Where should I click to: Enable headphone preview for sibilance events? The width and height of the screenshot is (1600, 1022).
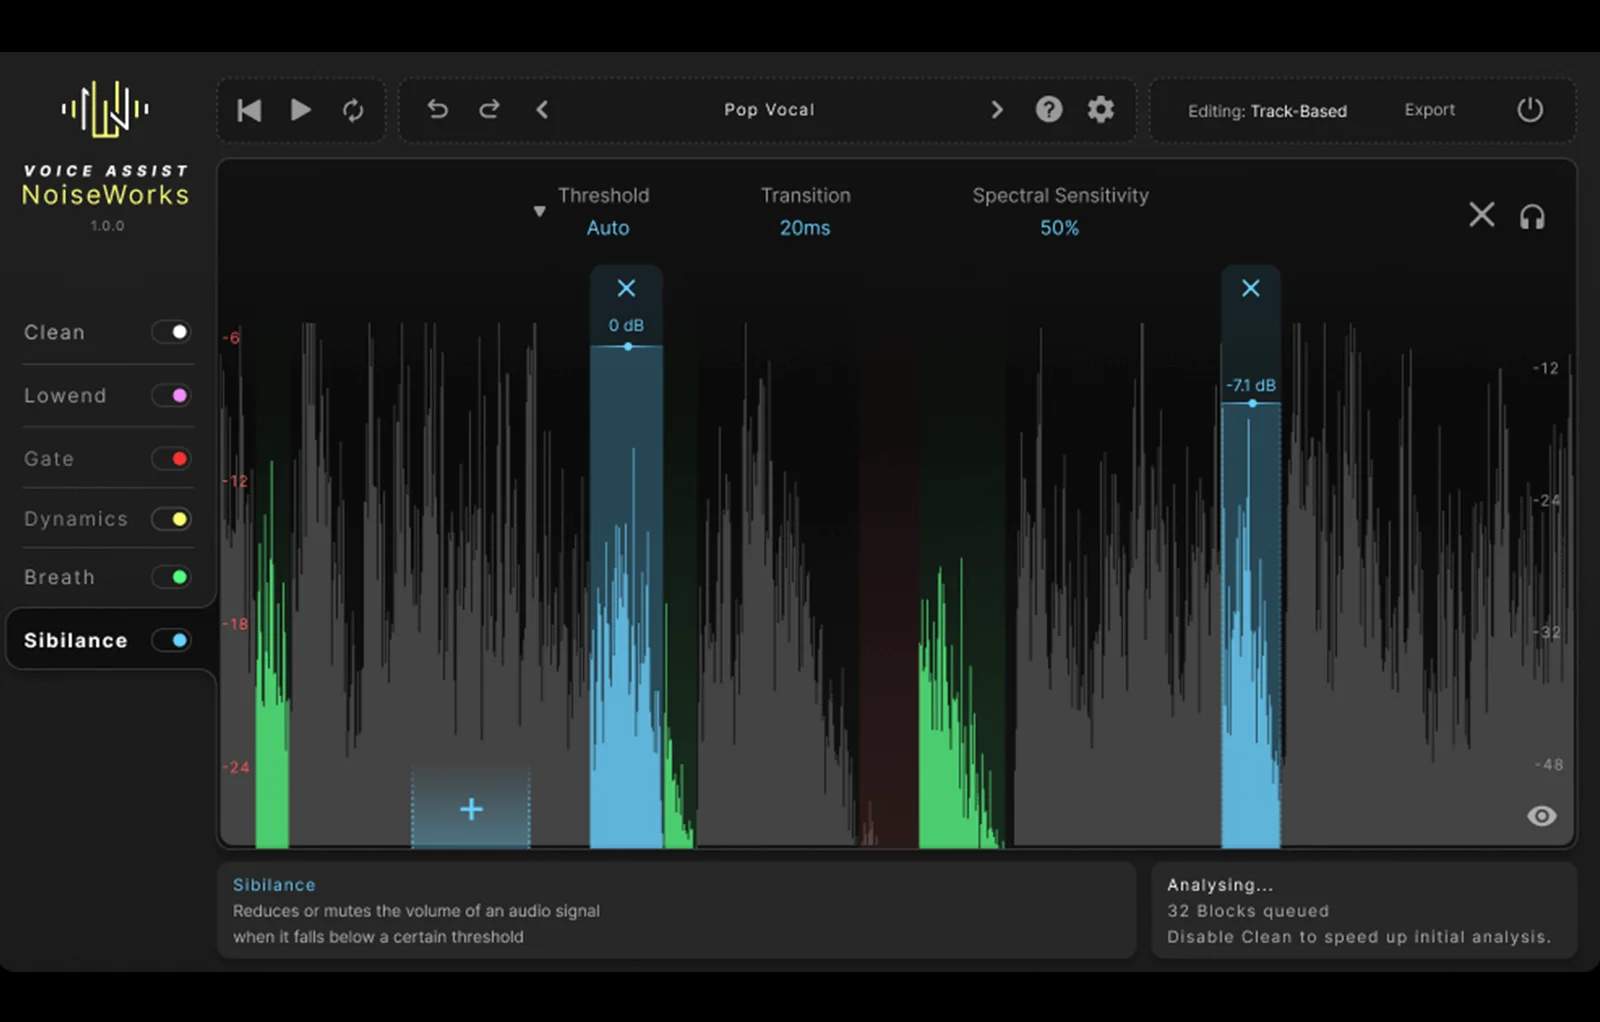[1532, 215]
